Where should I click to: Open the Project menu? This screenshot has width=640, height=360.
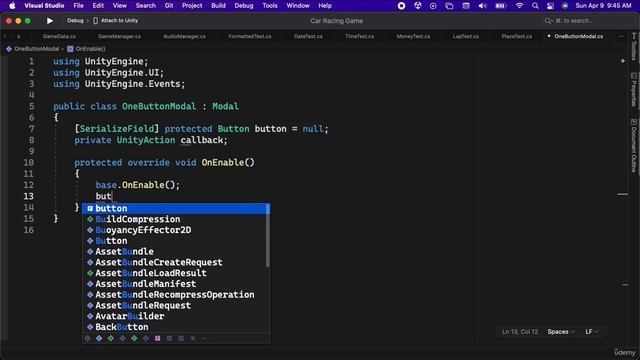click(192, 6)
